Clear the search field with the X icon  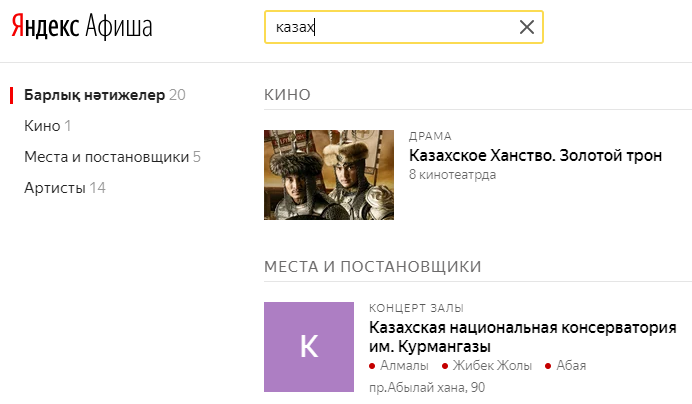click(x=527, y=27)
